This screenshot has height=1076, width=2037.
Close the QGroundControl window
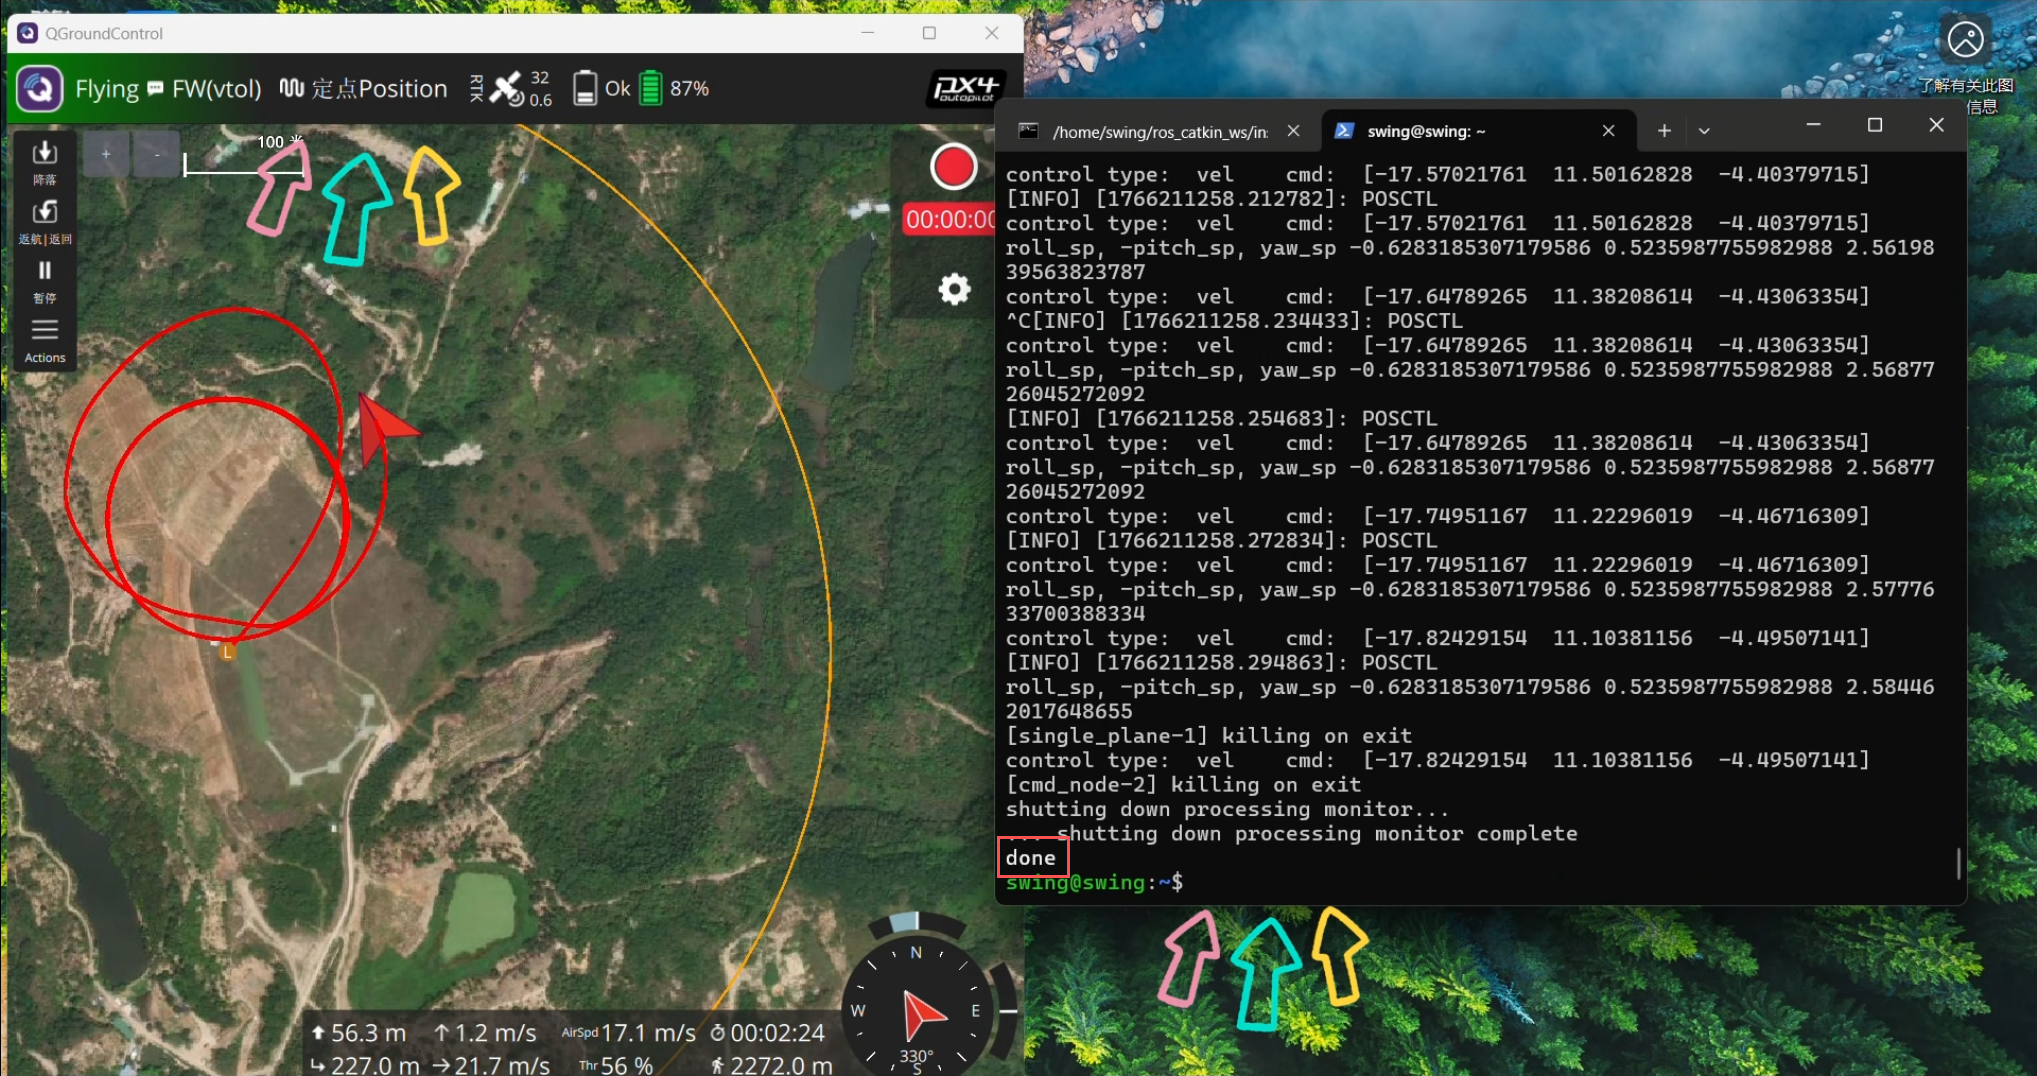pos(991,33)
